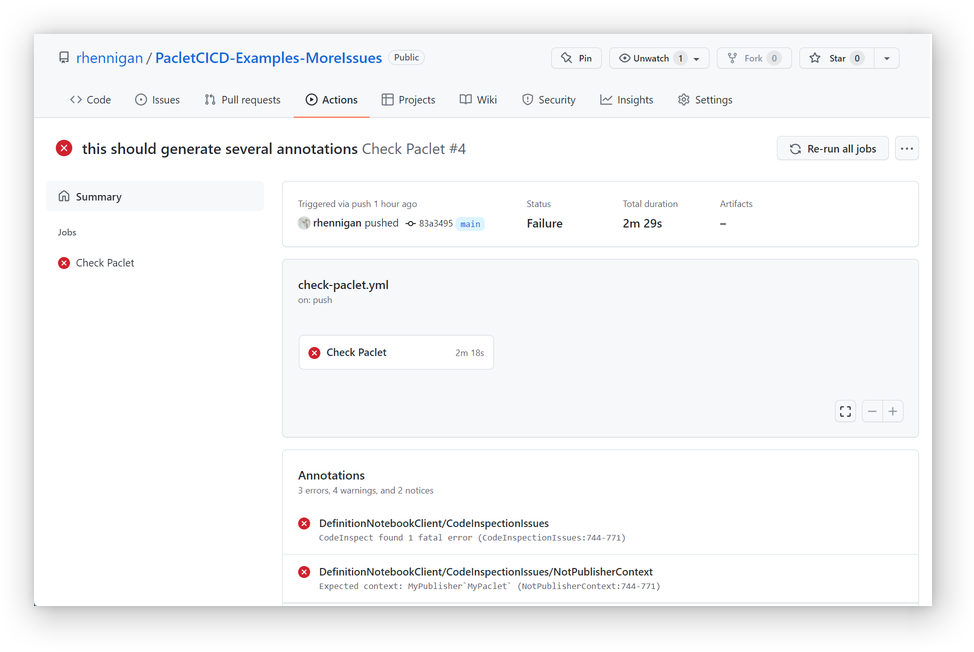Select Check Paclet job in sidebar
This screenshot has height=652, width=974.
point(104,263)
